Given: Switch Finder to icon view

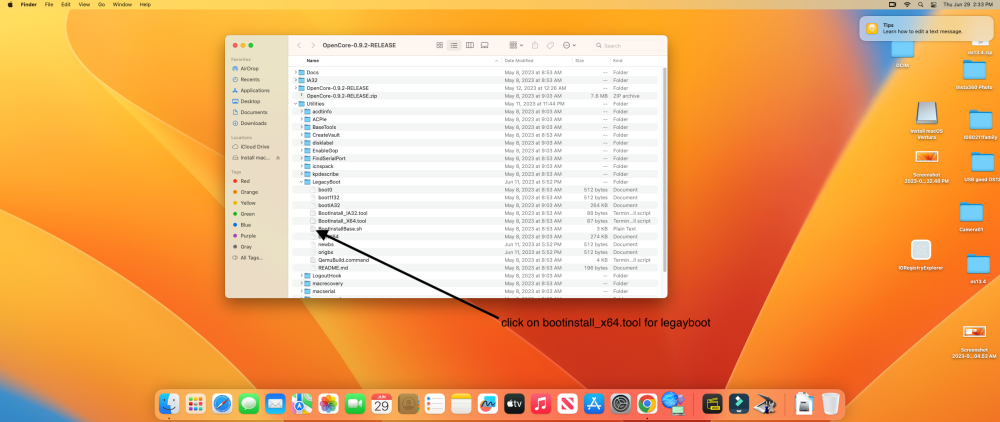Looking at the screenshot, I should tap(439, 45).
